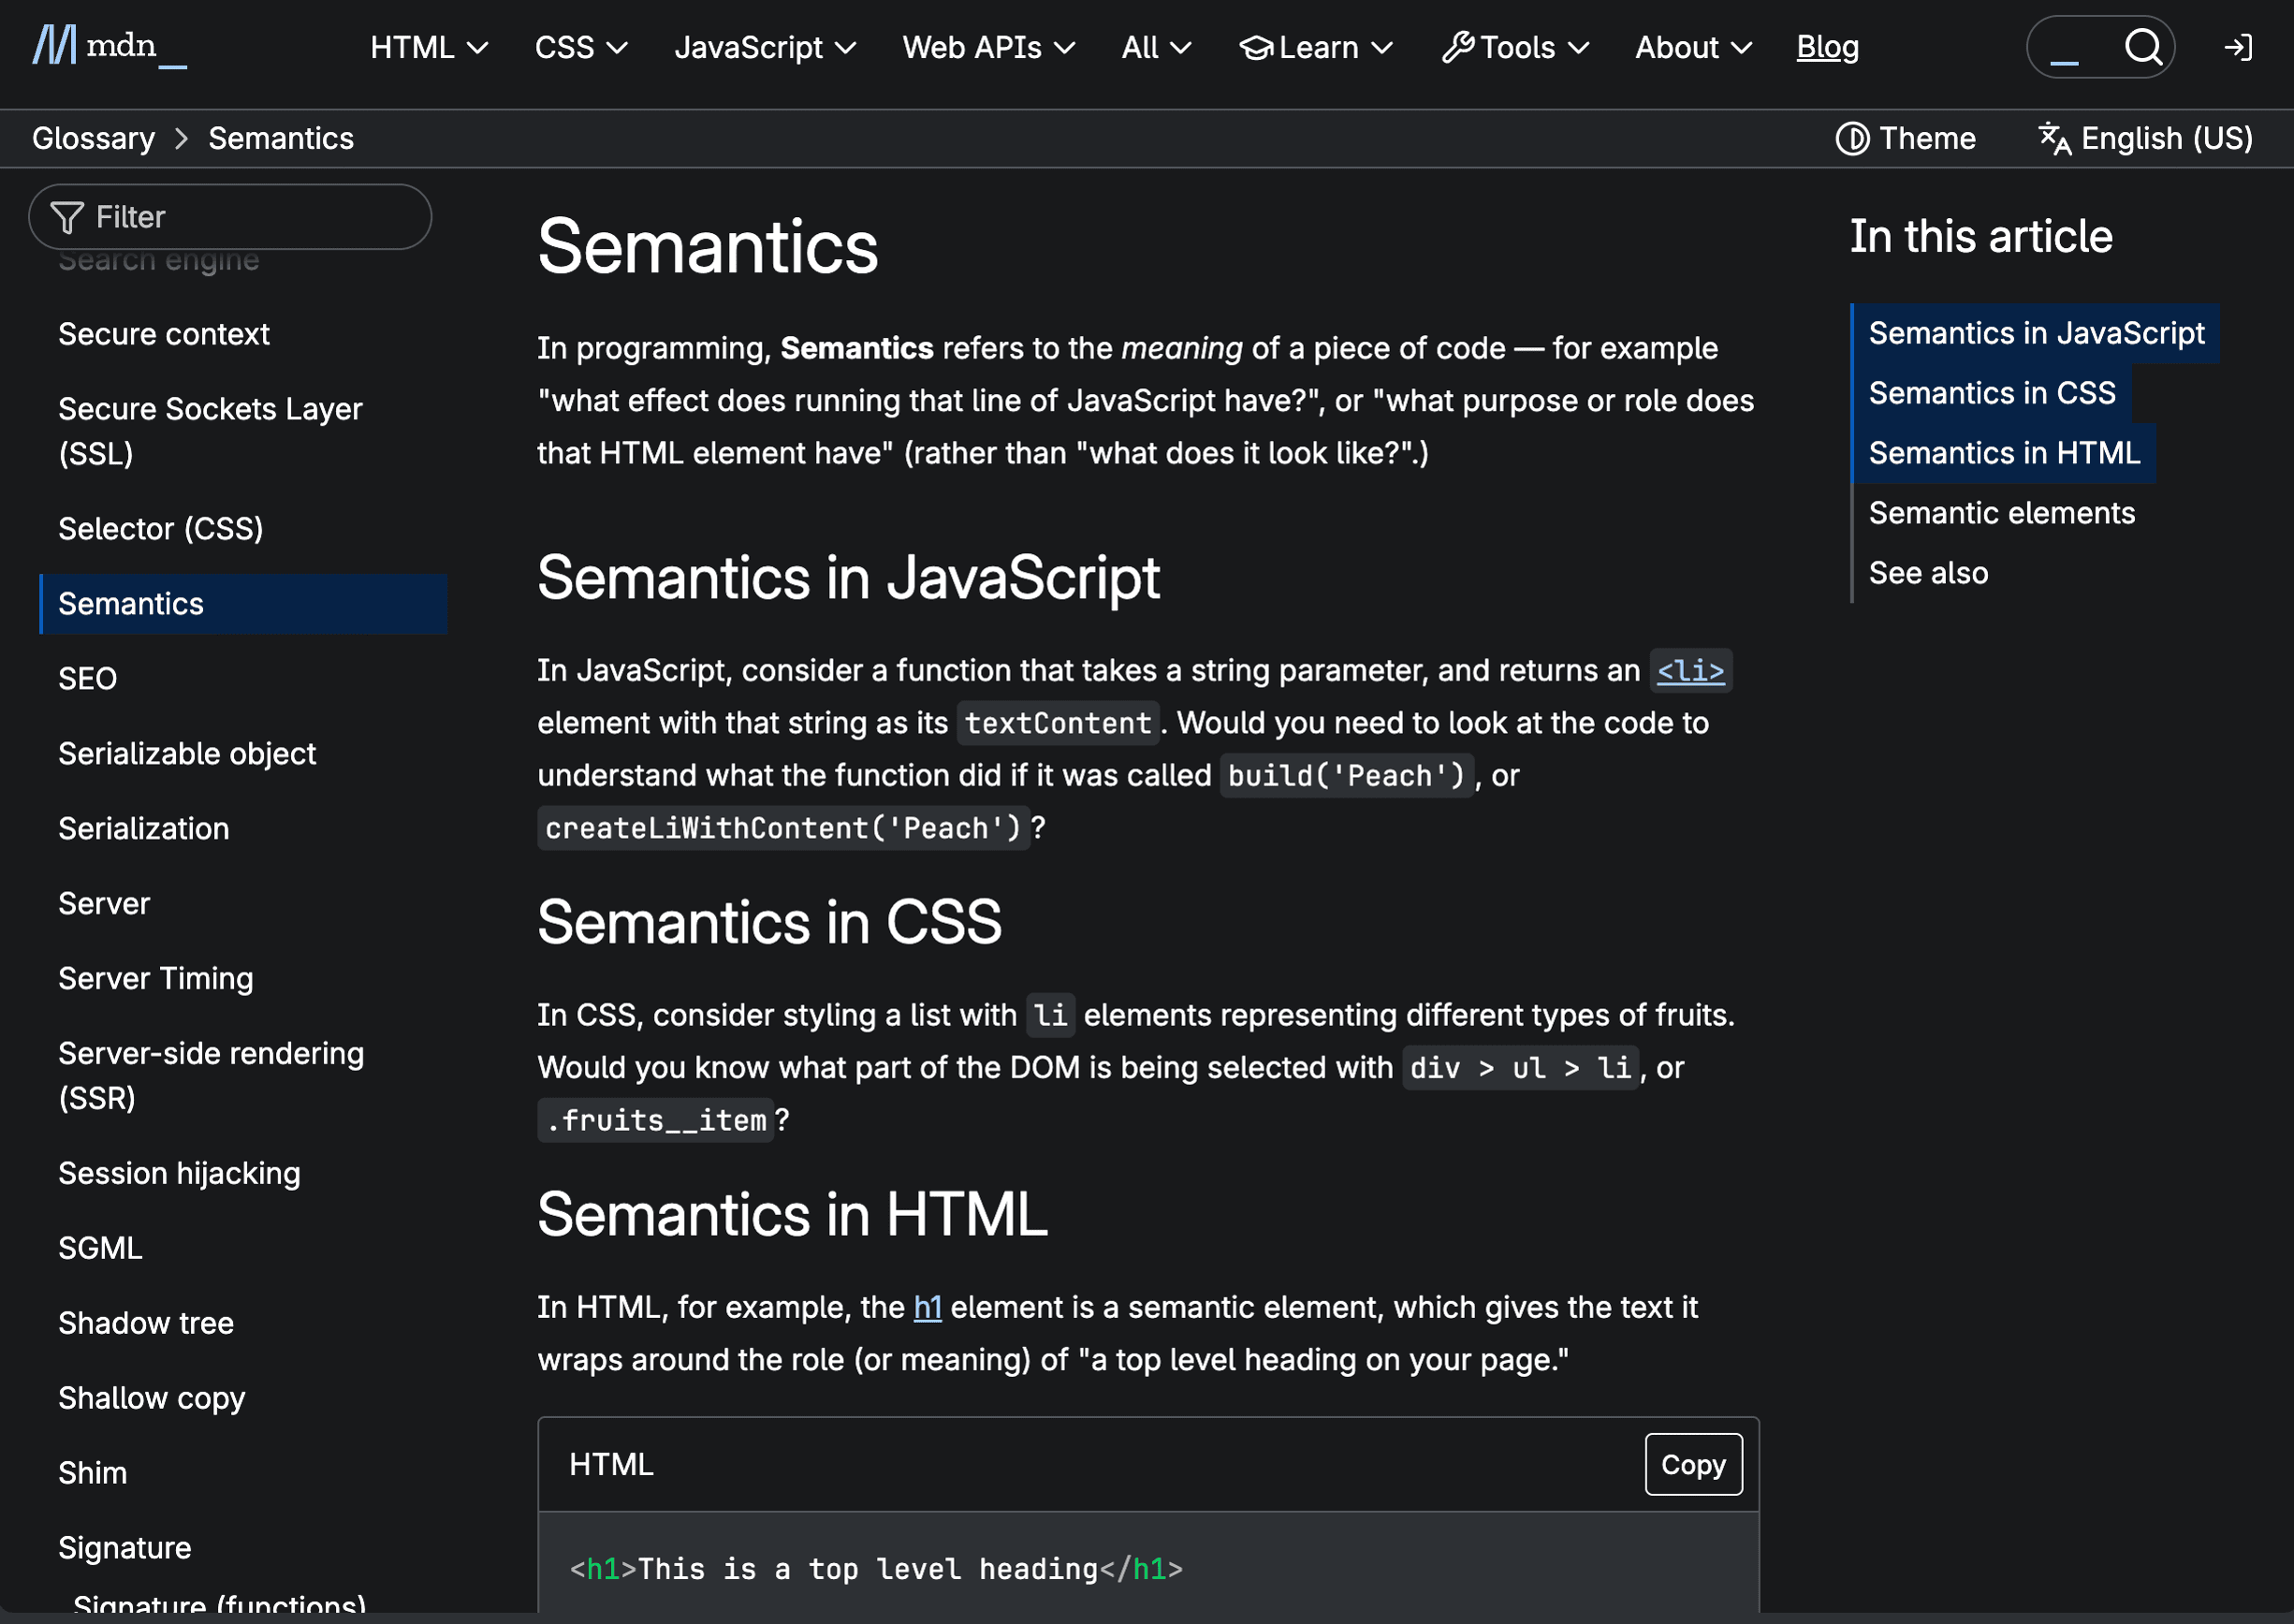This screenshot has height=1624, width=2294.
Task: Jump to Semantic elements section
Action: pyautogui.click(x=2001, y=513)
